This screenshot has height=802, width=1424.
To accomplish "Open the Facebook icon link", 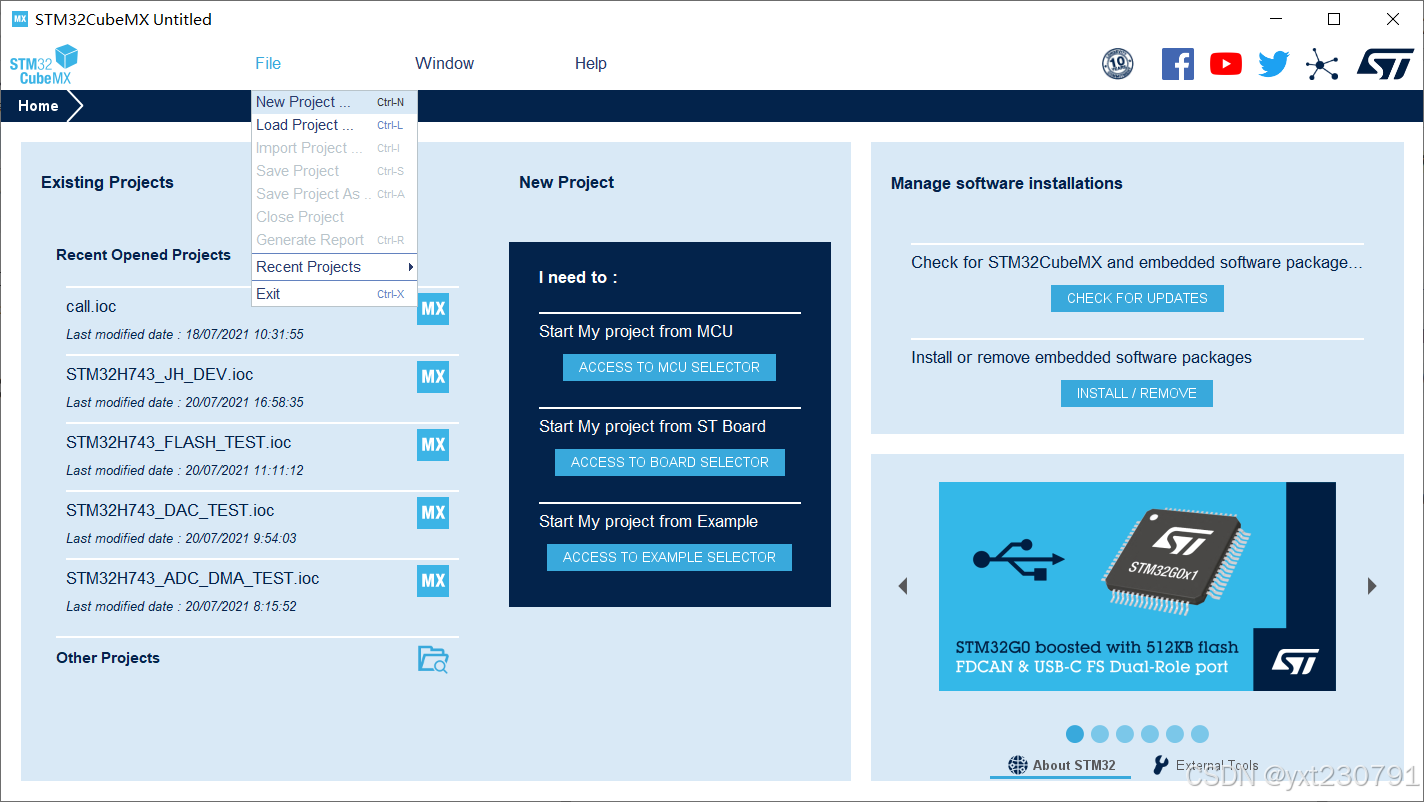I will tap(1177, 64).
